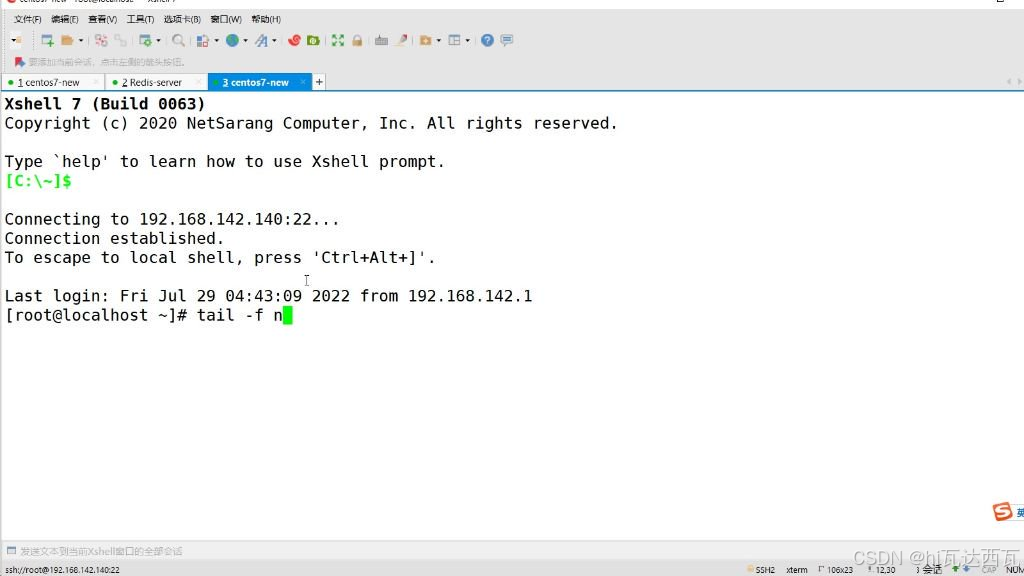Viewport: 1024px width, 576px height.
Task: Click the Disconnect toolbar icon
Action: click(120, 40)
